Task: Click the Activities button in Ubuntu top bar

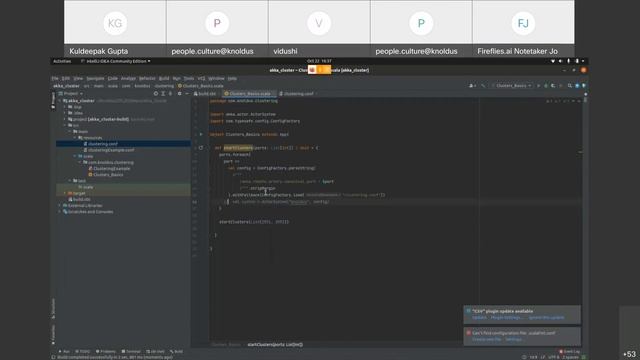Action: click(62, 61)
